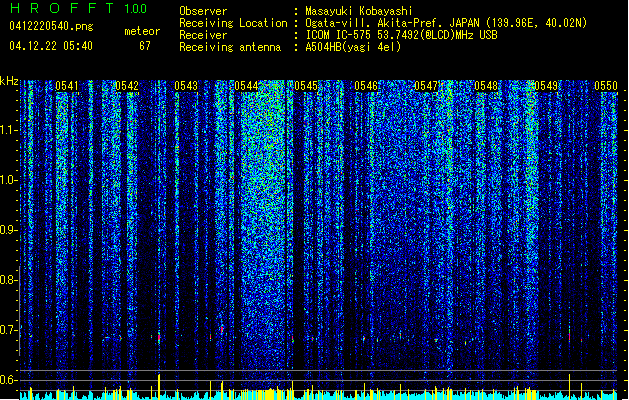Image resolution: width=629 pixels, height=400 pixels.
Task: Click the 0541 time marker
Action: click(67, 86)
